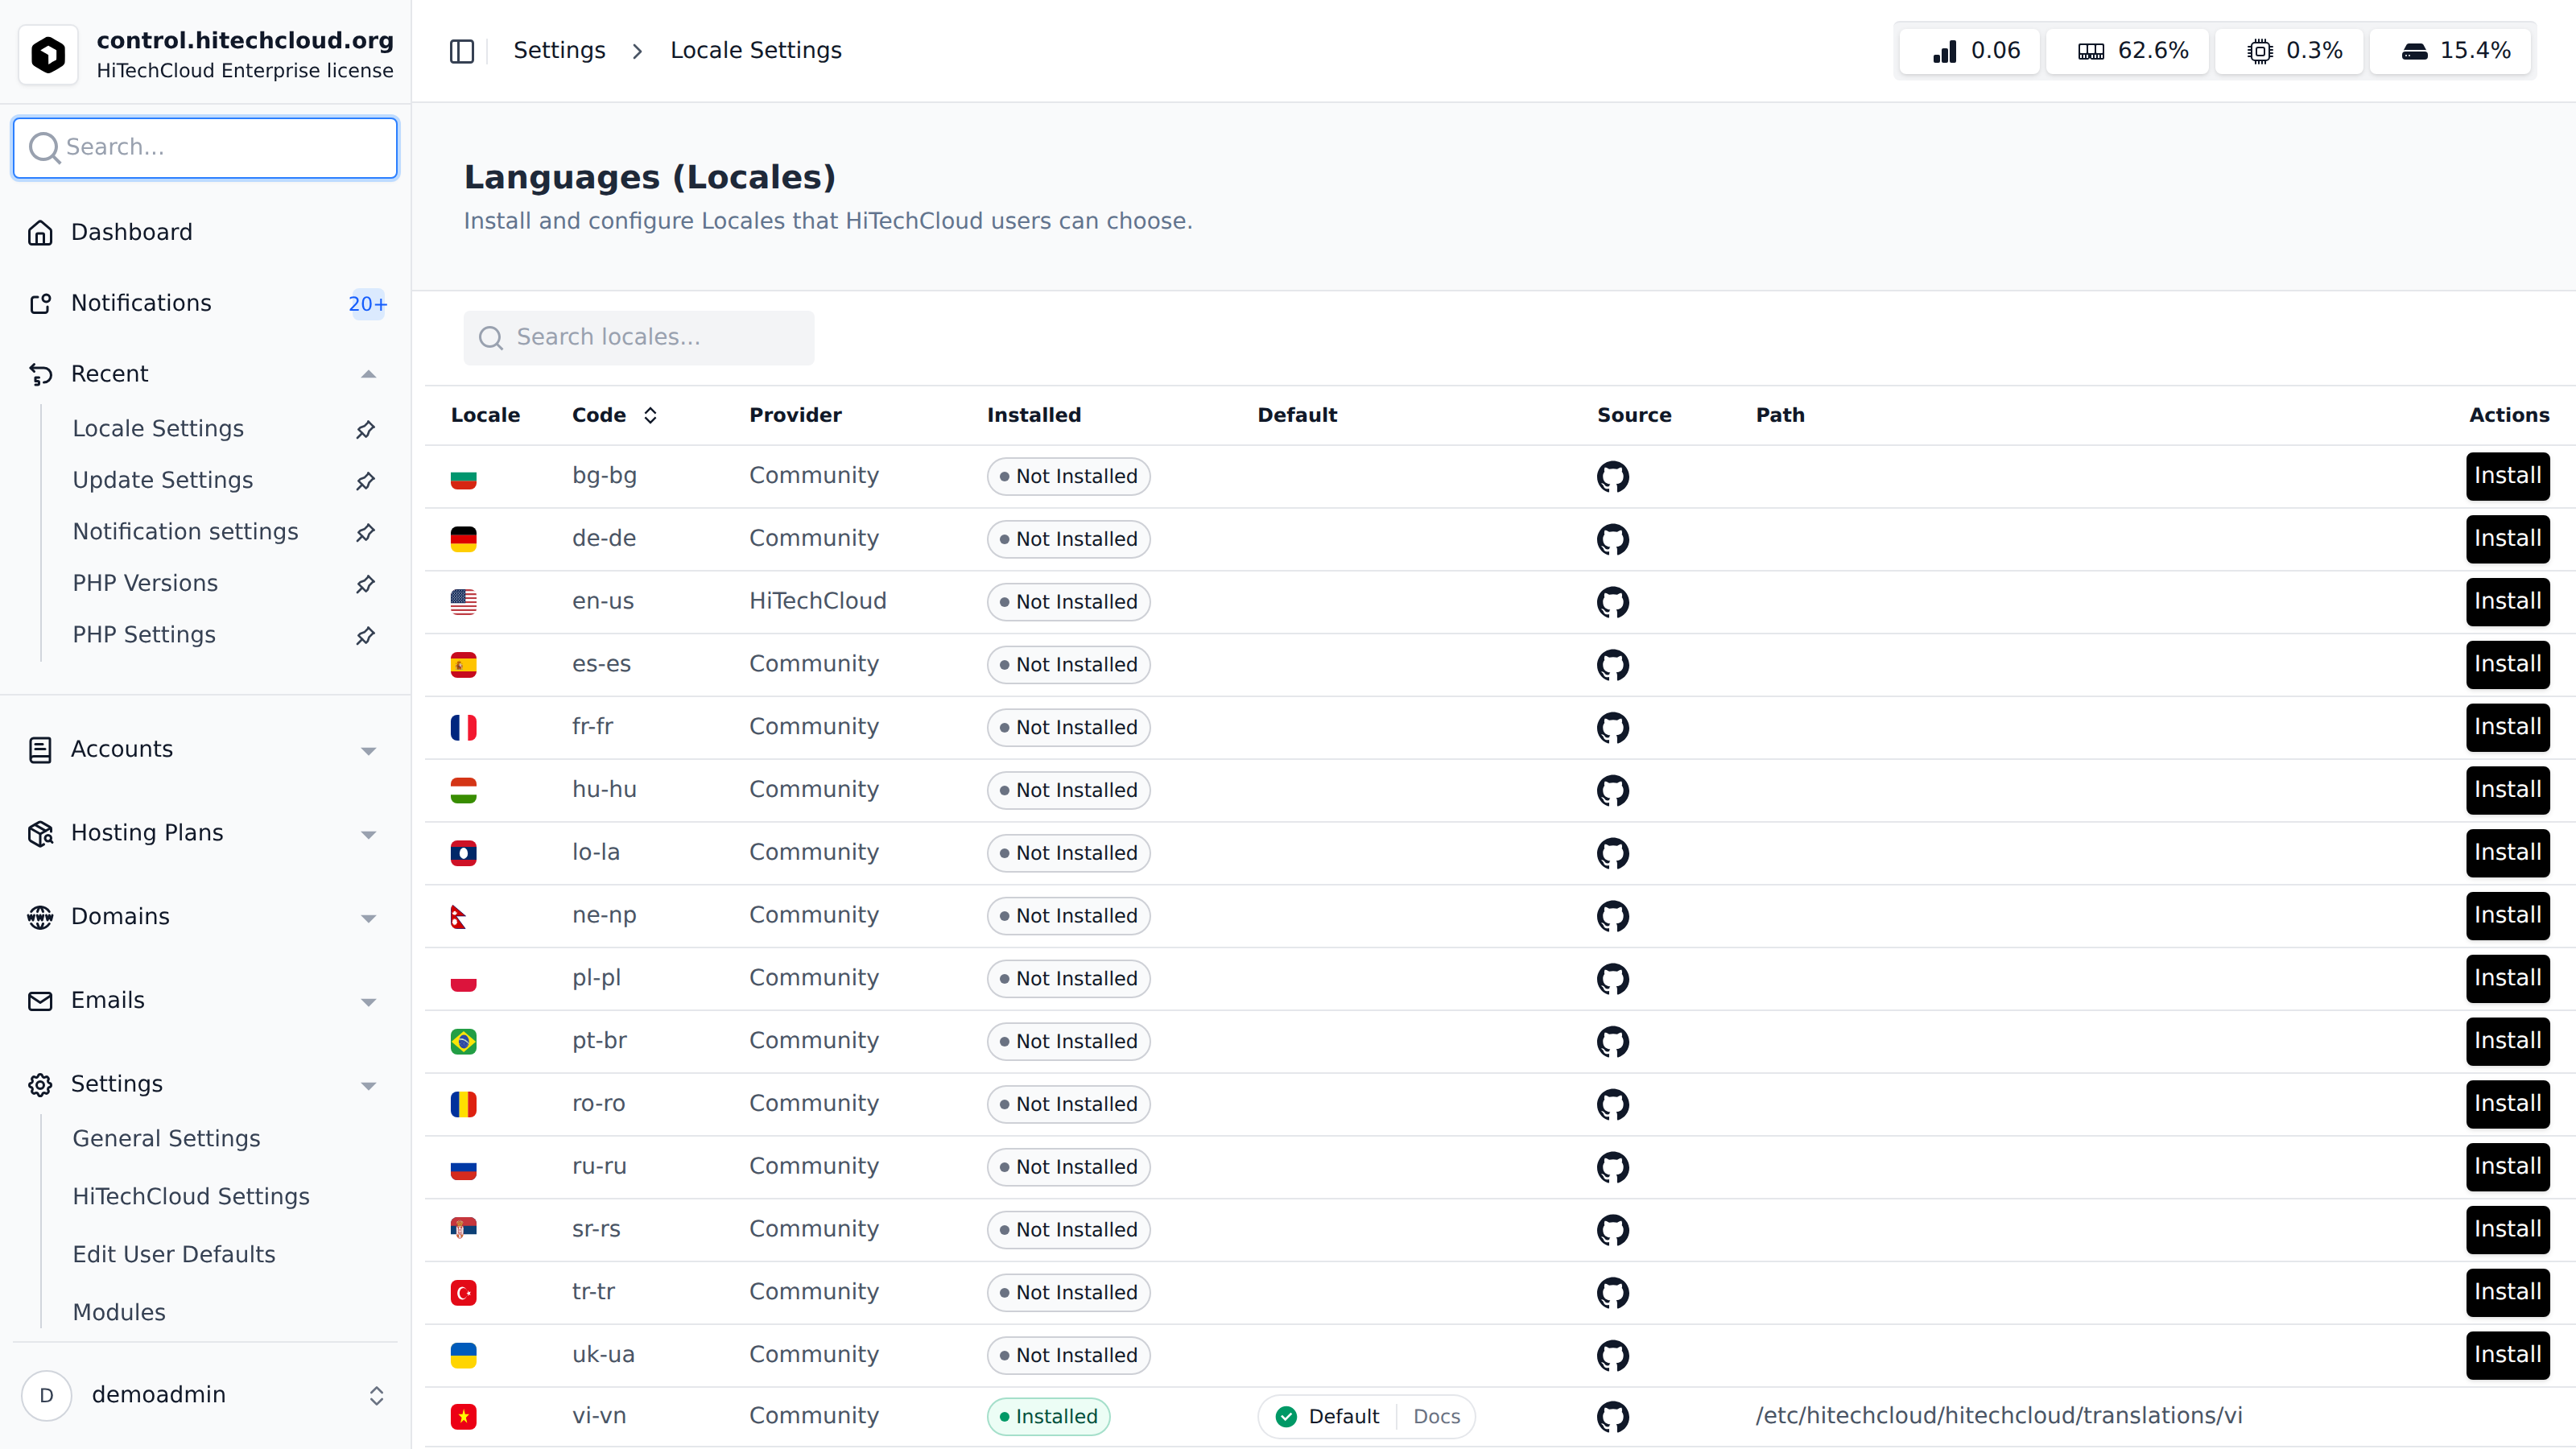The width and height of the screenshot is (2576, 1449).
Task: Collapse the Settings menu
Action: (368, 1085)
